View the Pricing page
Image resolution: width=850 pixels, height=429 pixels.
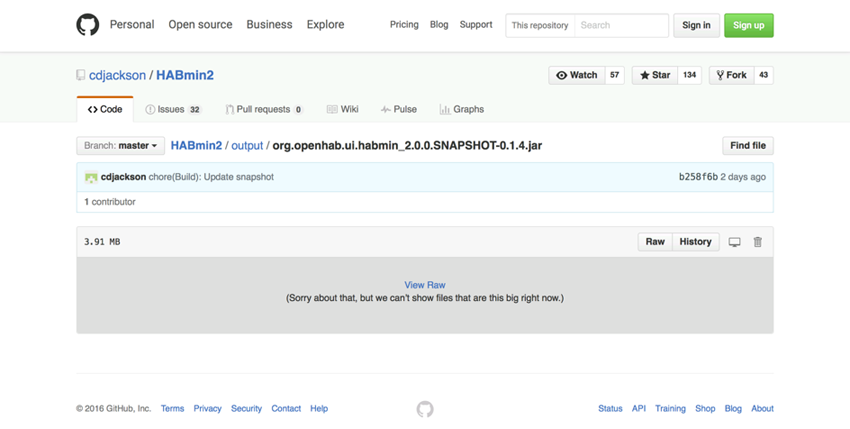[404, 24]
